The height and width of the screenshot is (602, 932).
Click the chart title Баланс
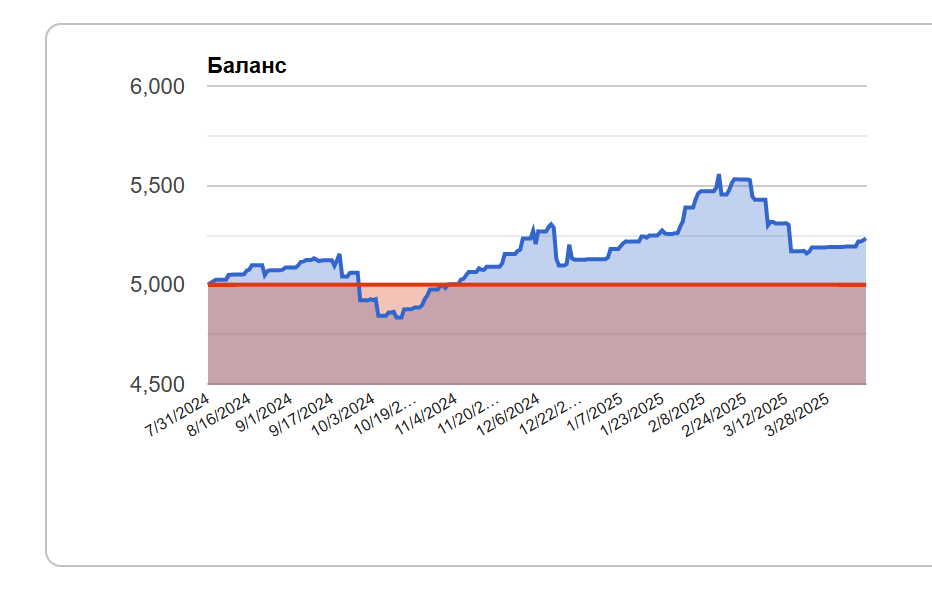click(x=247, y=65)
